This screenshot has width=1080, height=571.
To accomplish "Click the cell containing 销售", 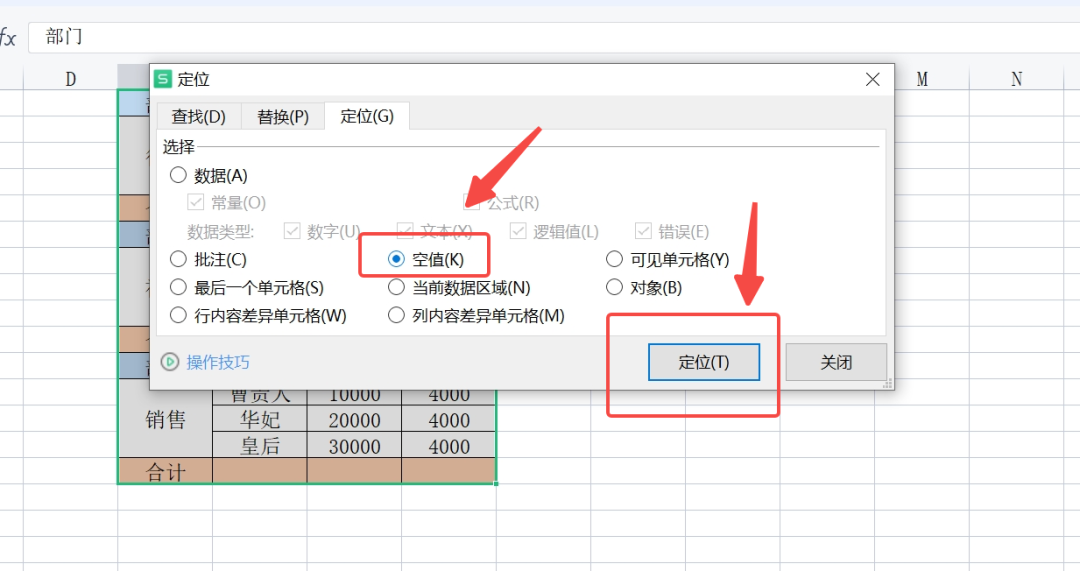I will point(165,419).
